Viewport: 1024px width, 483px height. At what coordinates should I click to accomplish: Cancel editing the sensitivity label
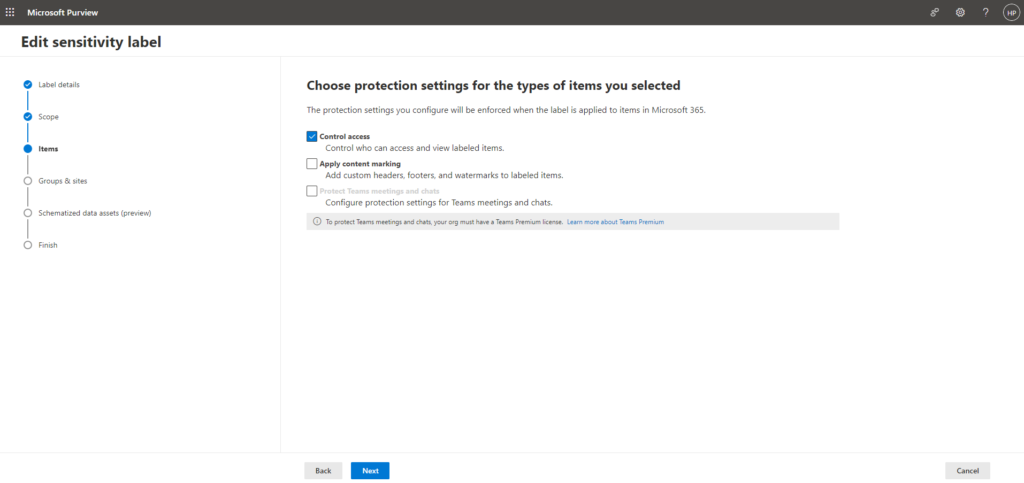(967, 470)
